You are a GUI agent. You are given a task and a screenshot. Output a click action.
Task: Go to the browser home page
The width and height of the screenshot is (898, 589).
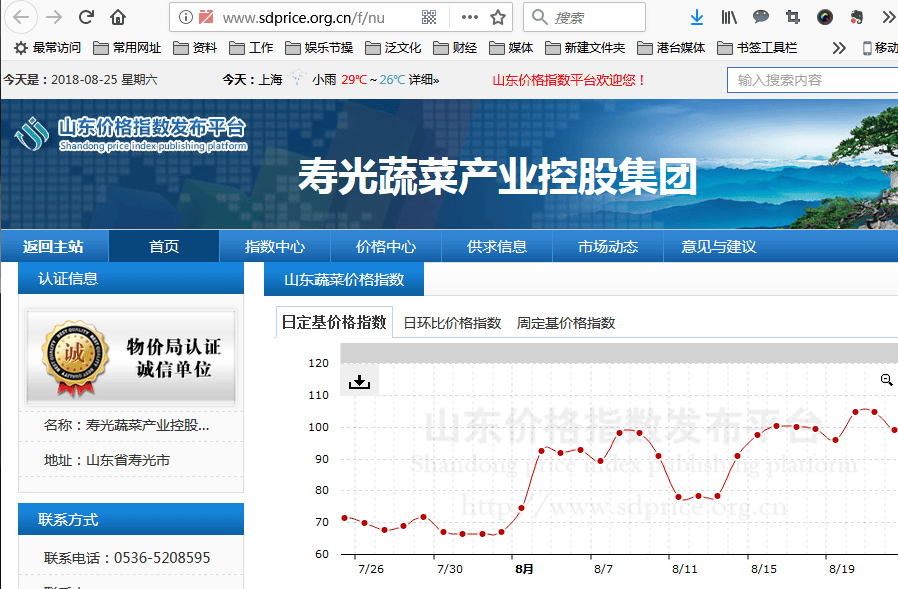click(118, 17)
